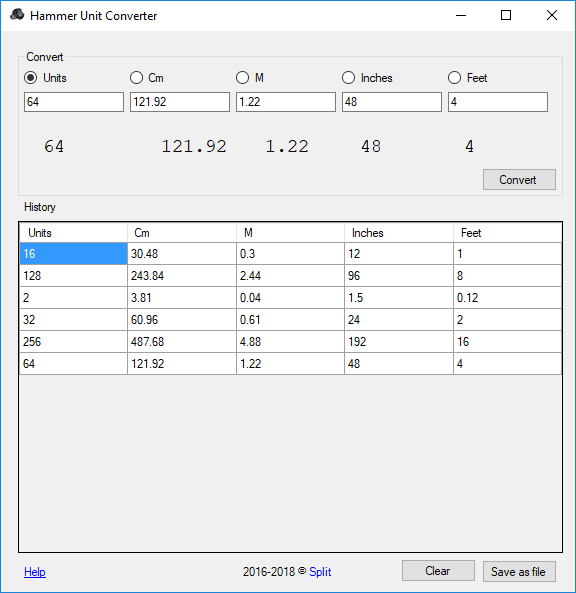Click the Clear button
Viewport: 576px width, 593px height.
[438, 571]
